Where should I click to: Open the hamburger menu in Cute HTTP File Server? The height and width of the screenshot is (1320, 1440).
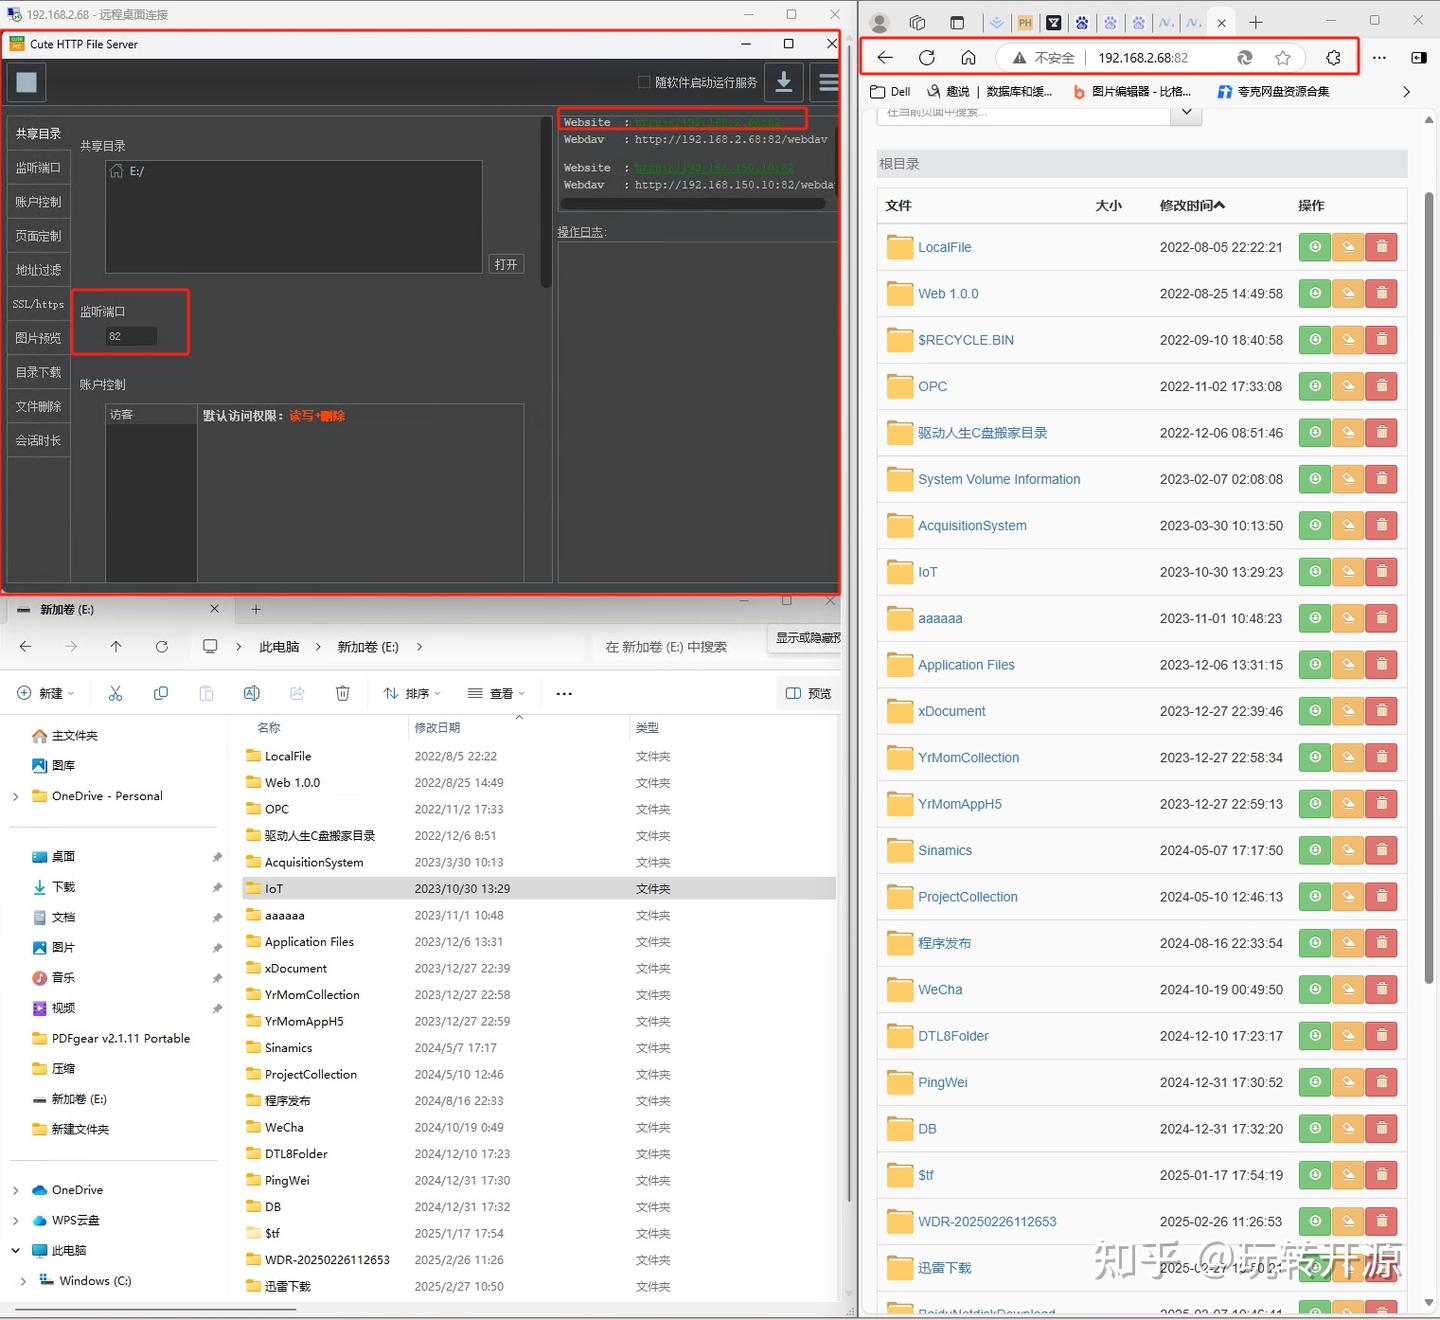[x=827, y=82]
